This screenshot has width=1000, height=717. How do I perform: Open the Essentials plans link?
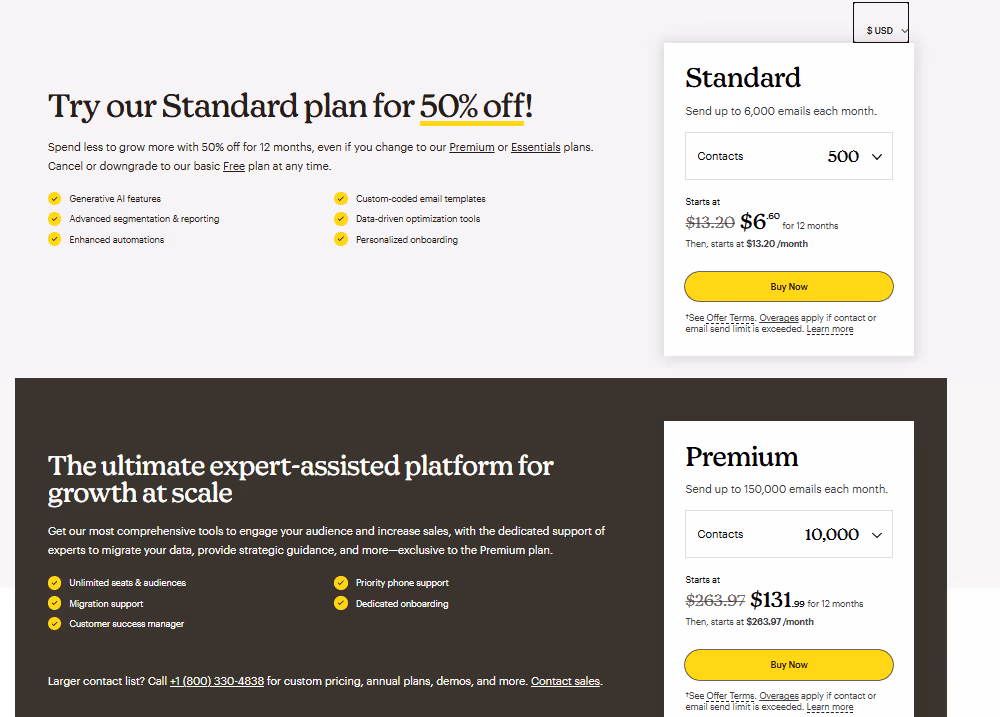pos(536,147)
